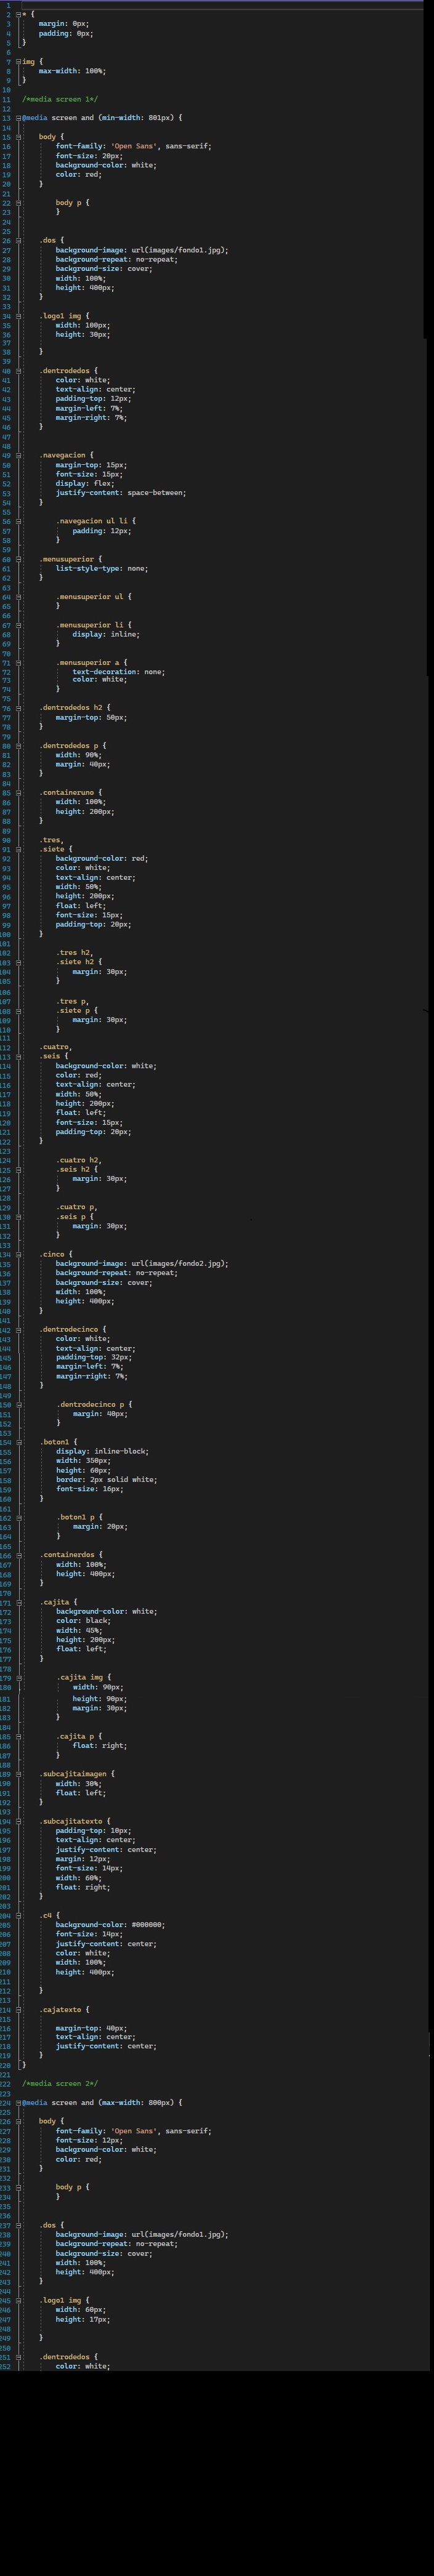Collapse the .cinco rule fold marker

coord(18,1254)
